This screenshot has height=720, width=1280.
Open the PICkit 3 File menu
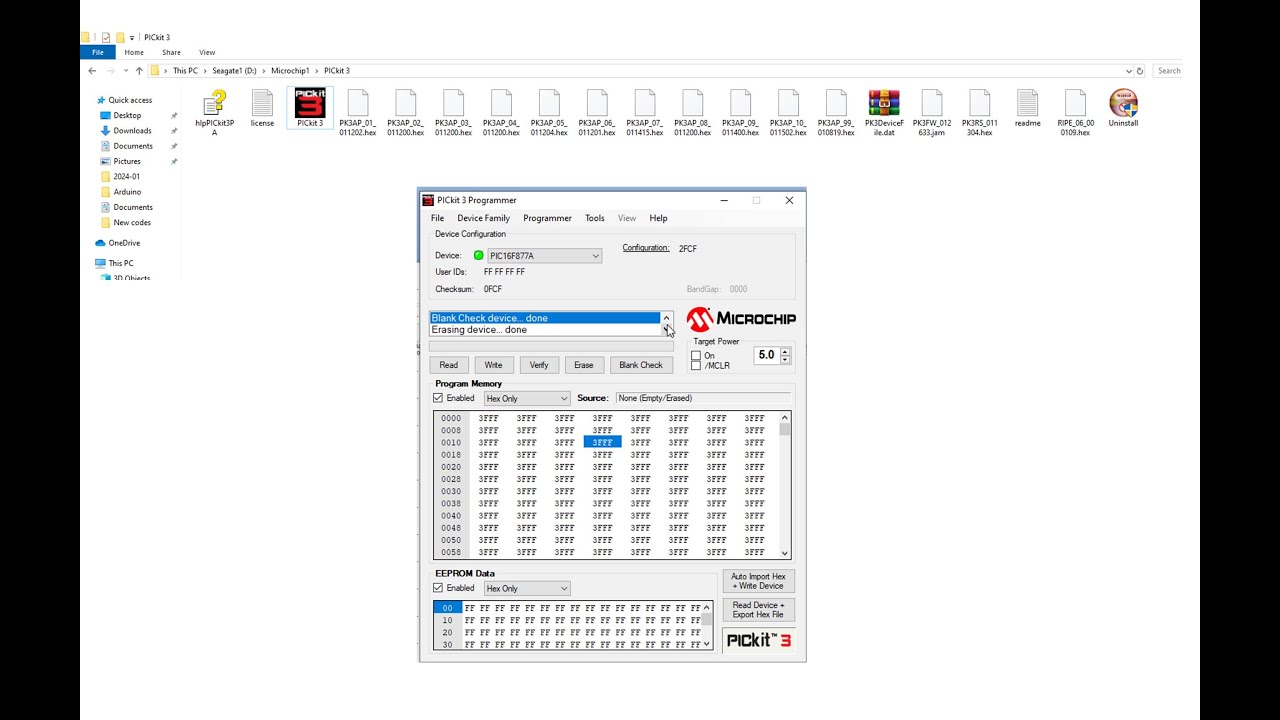[x=437, y=218]
